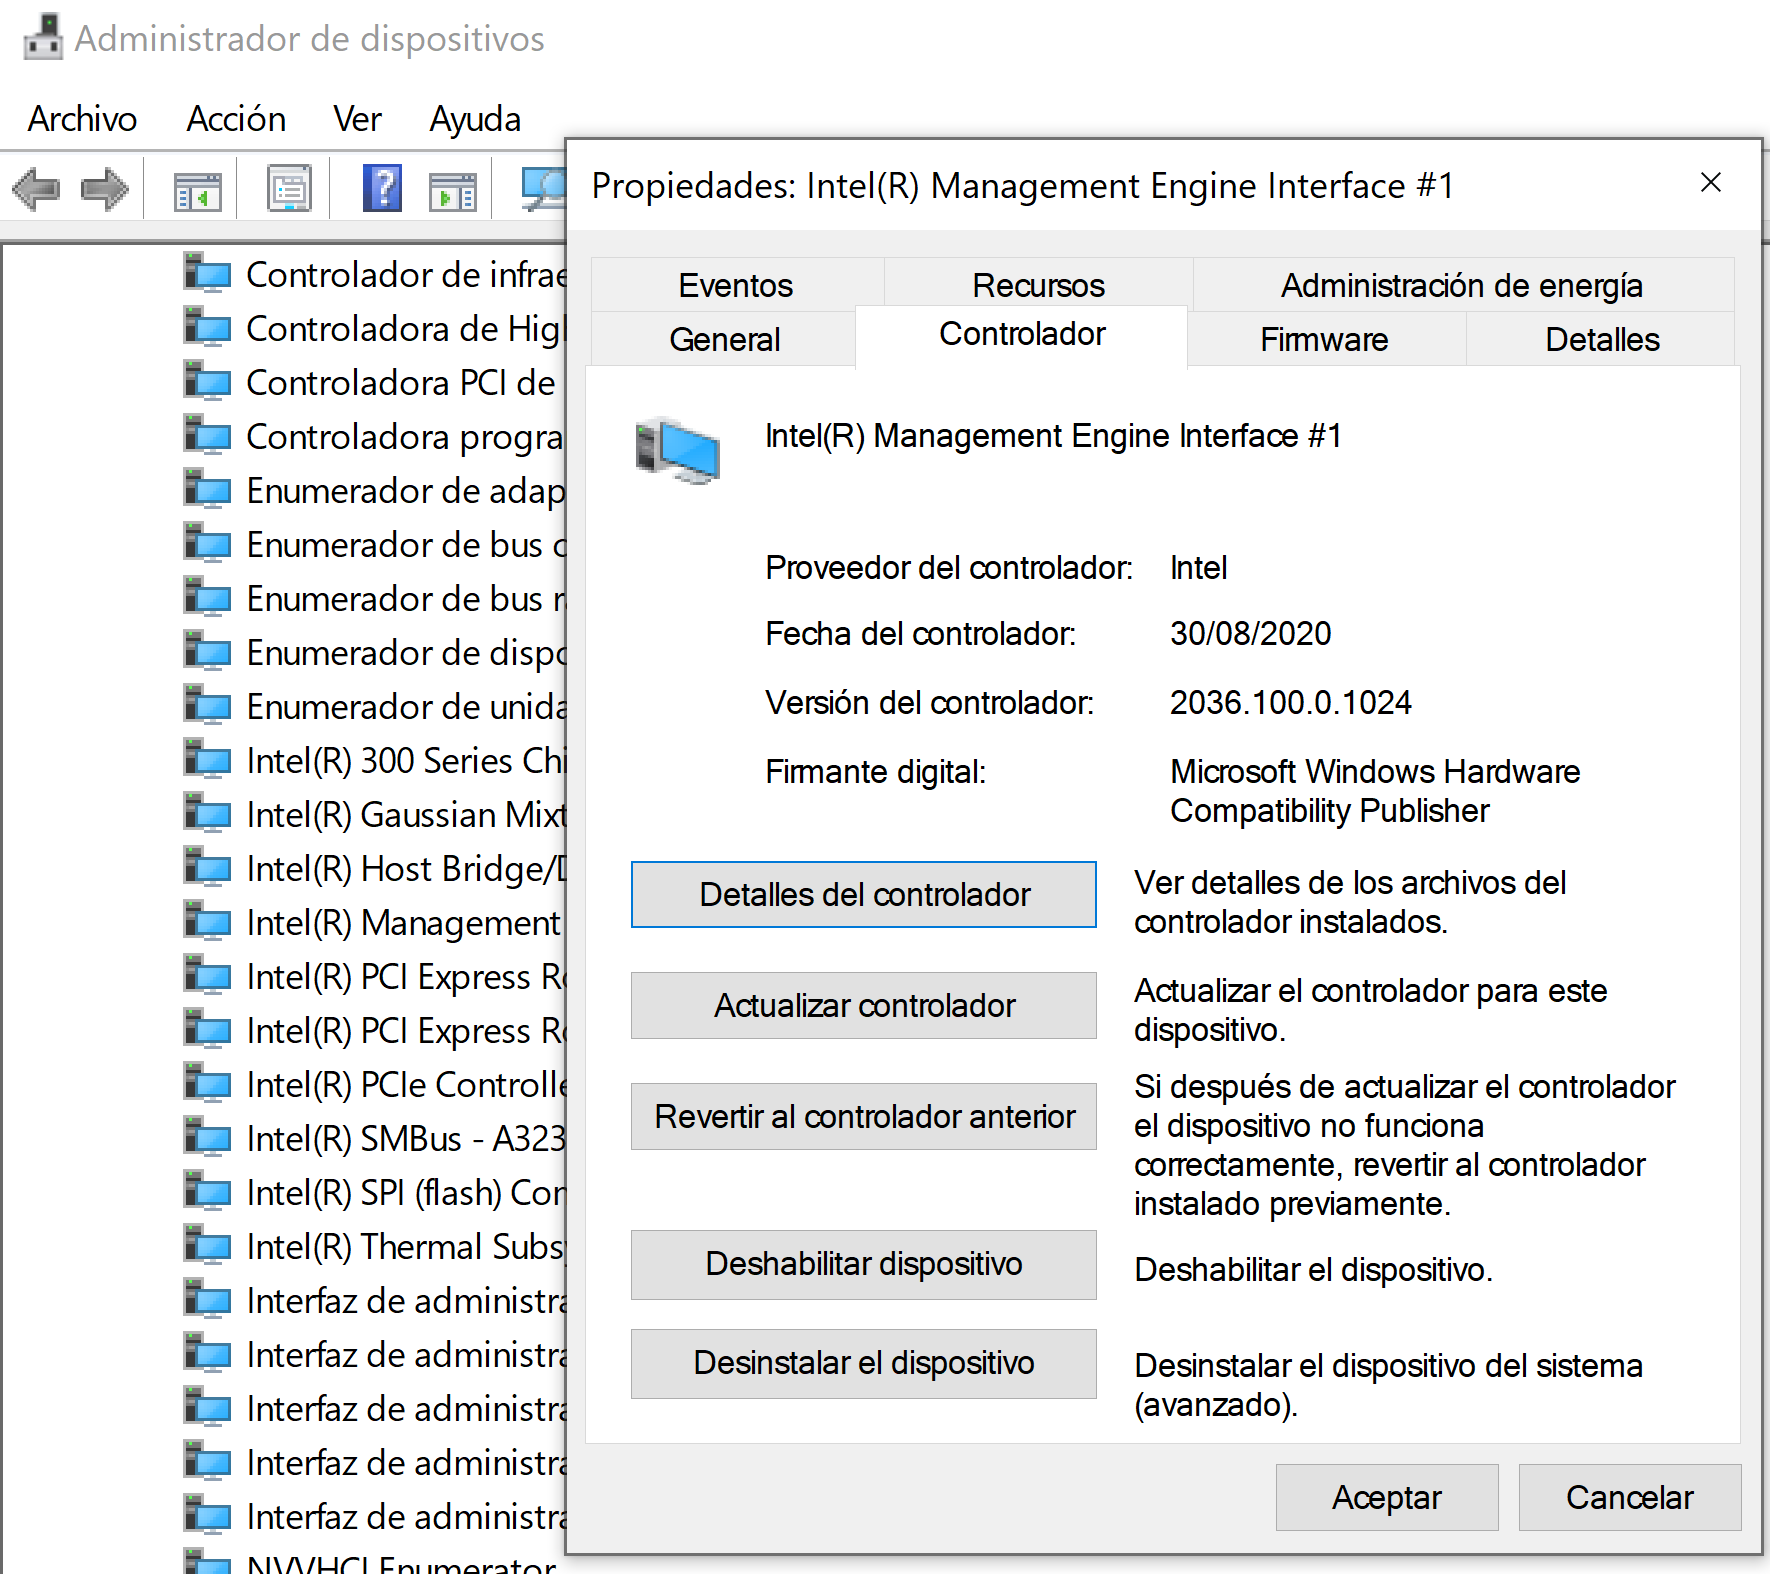The height and width of the screenshot is (1574, 1770).
Task: Switch to the Recursos tab
Action: click(1039, 285)
